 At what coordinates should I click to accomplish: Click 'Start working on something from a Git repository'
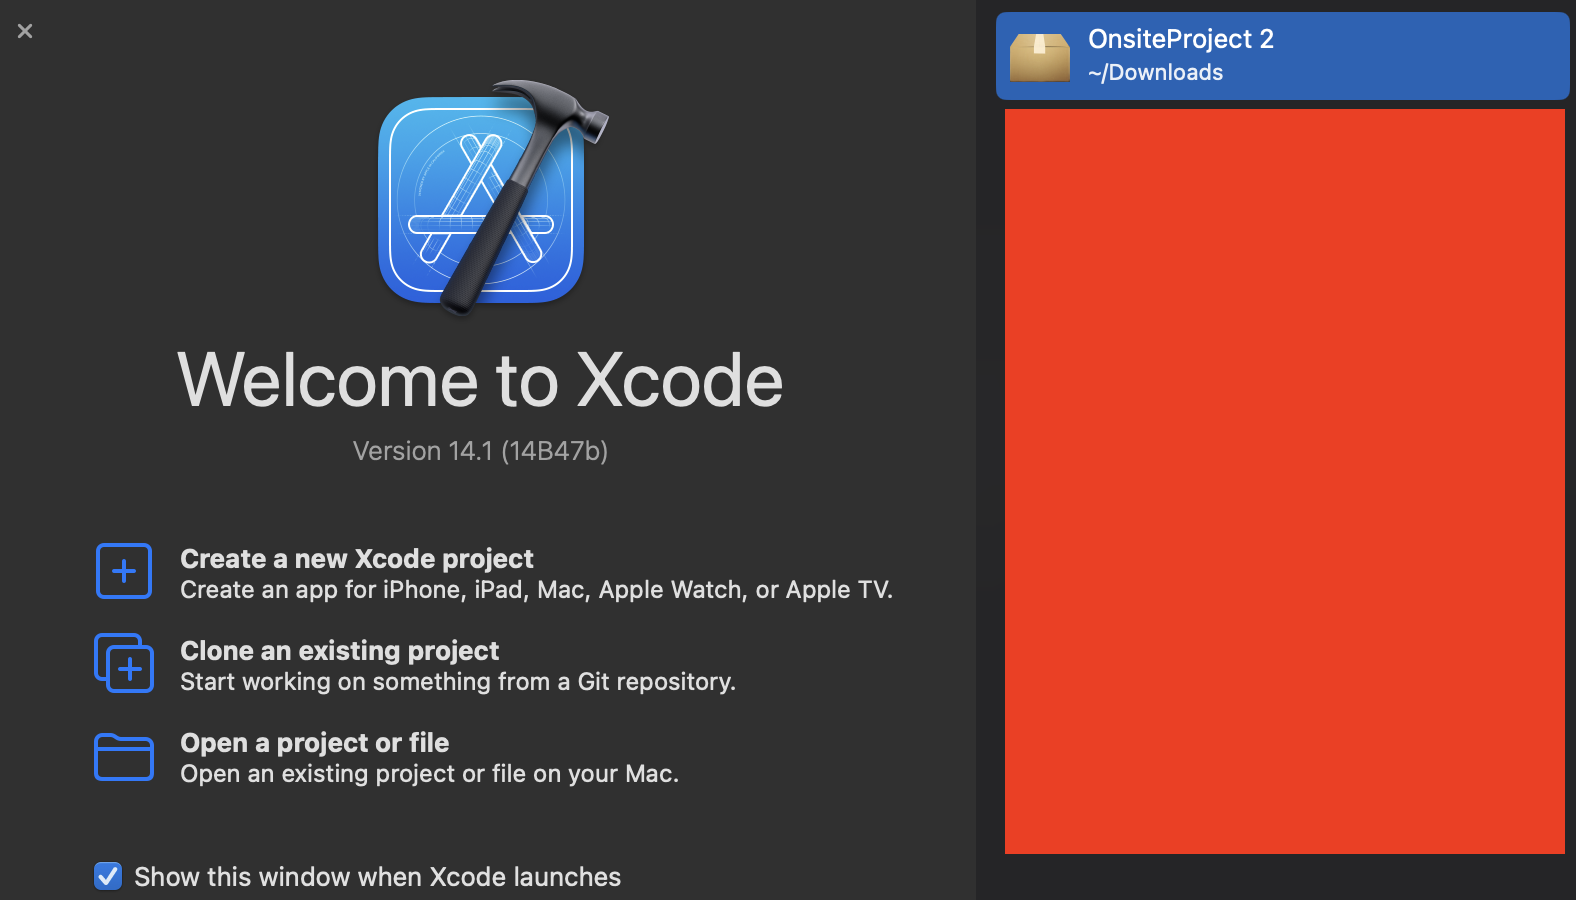coord(458,682)
